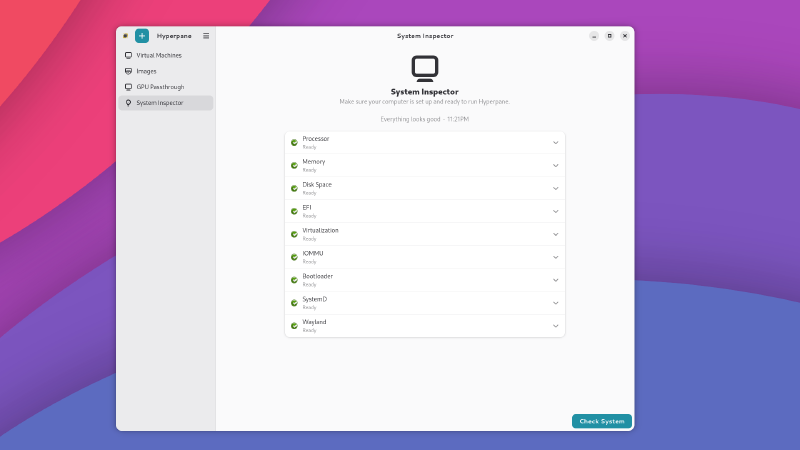Viewport: 800px width, 450px height.
Task: Click the green check icon beside Memory
Action: (x=294, y=165)
